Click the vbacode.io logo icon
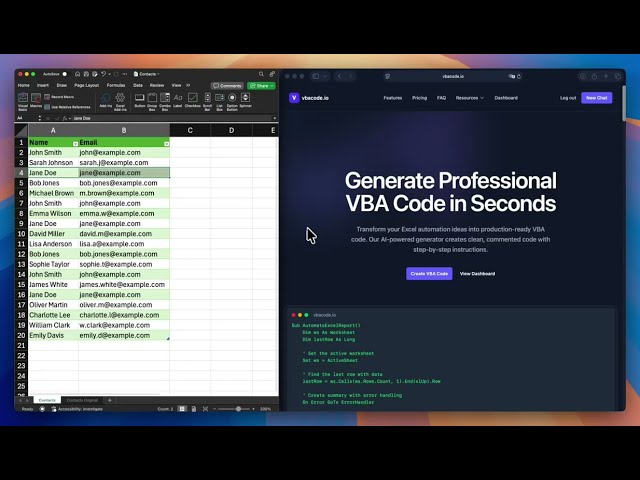 (294, 98)
